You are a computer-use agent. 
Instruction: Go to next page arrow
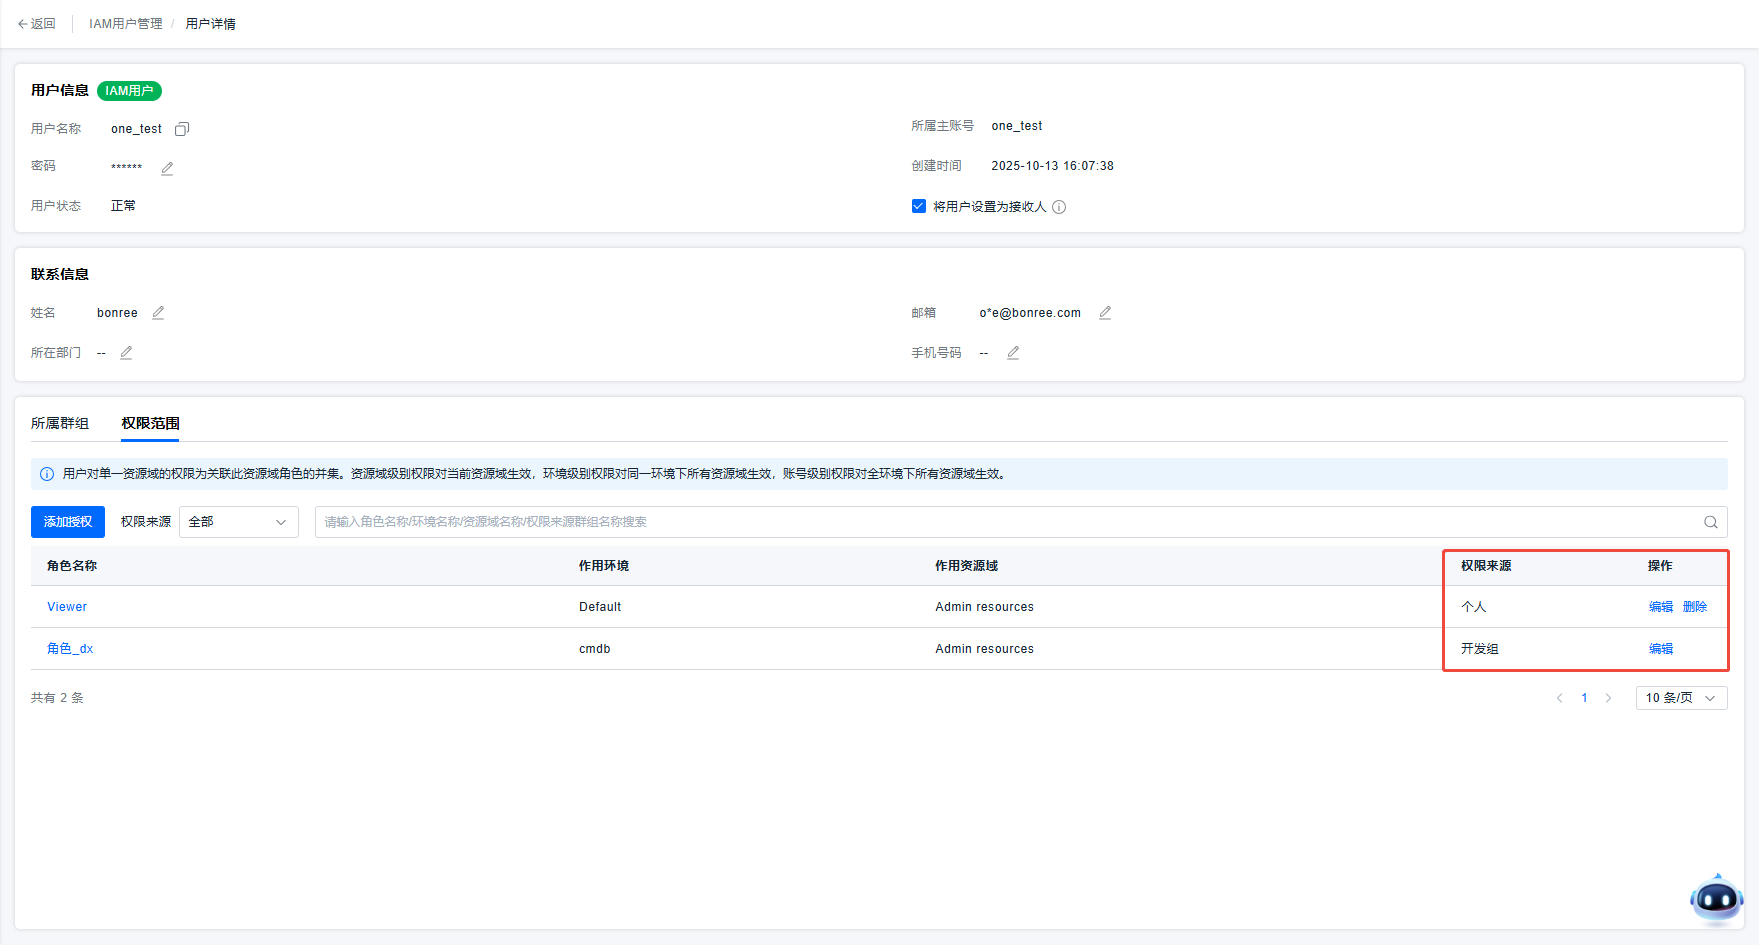click(1608, 698)
